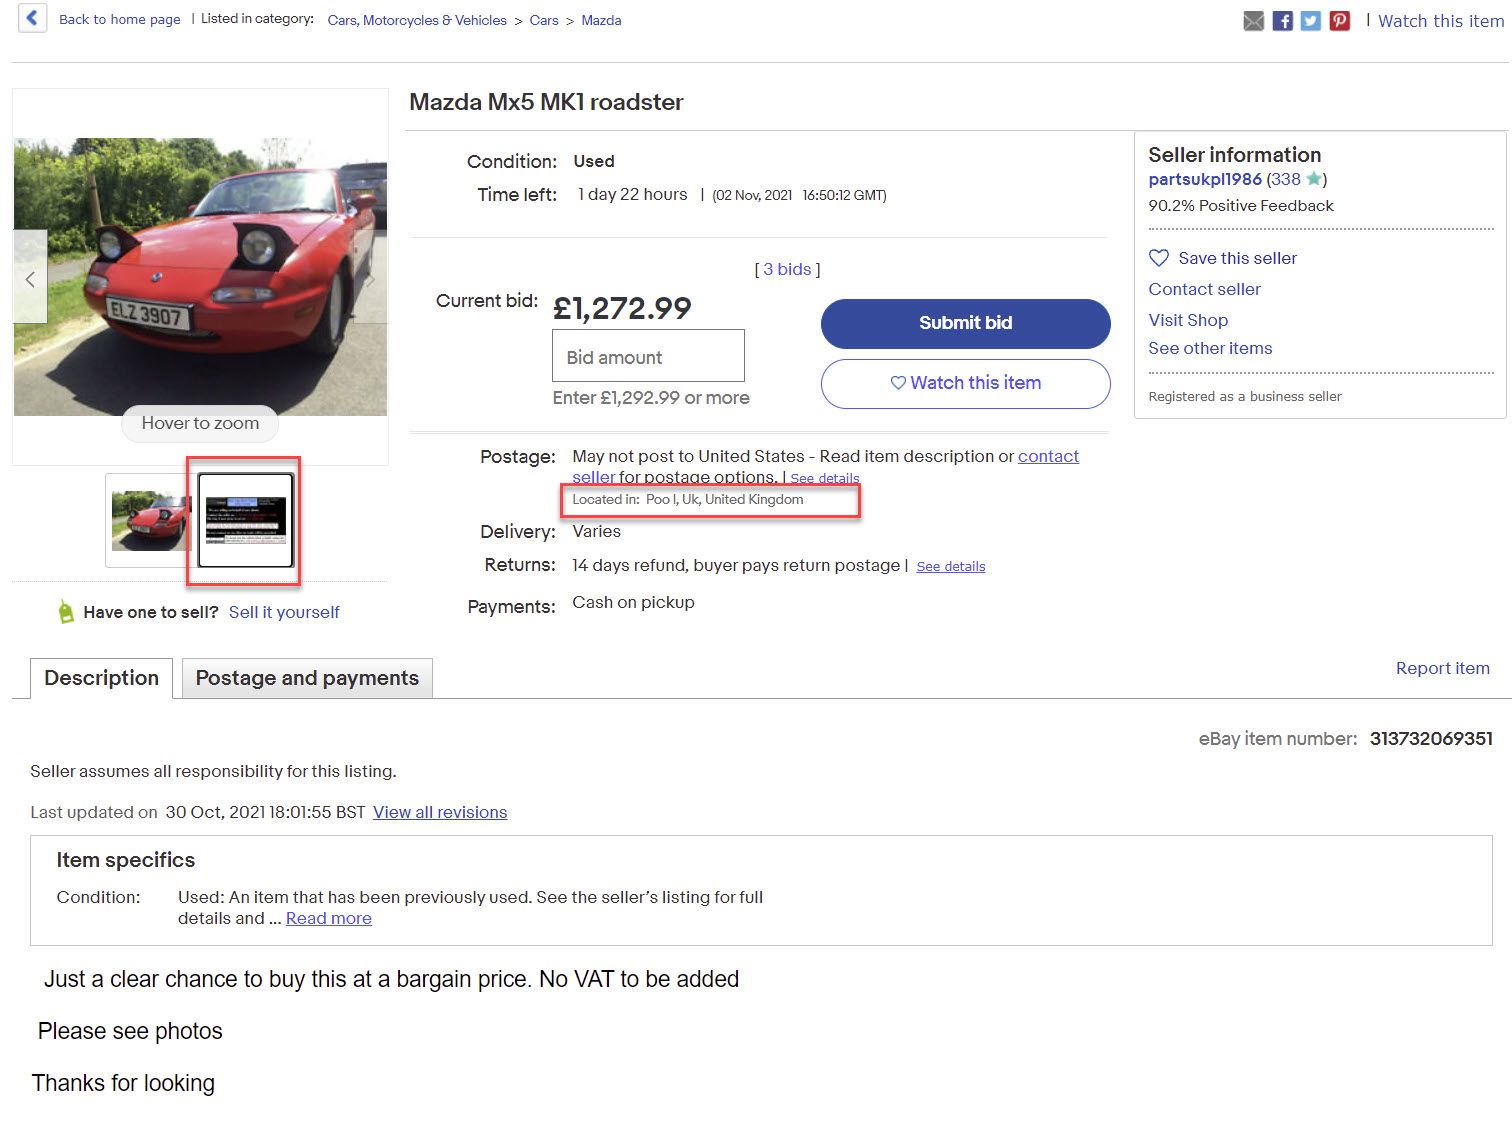The height and width of the screenshot is (1136, 1512).
Task: Click heart icon beside Save this seller
Action: pyautogui.click(x=1159, y=258)
